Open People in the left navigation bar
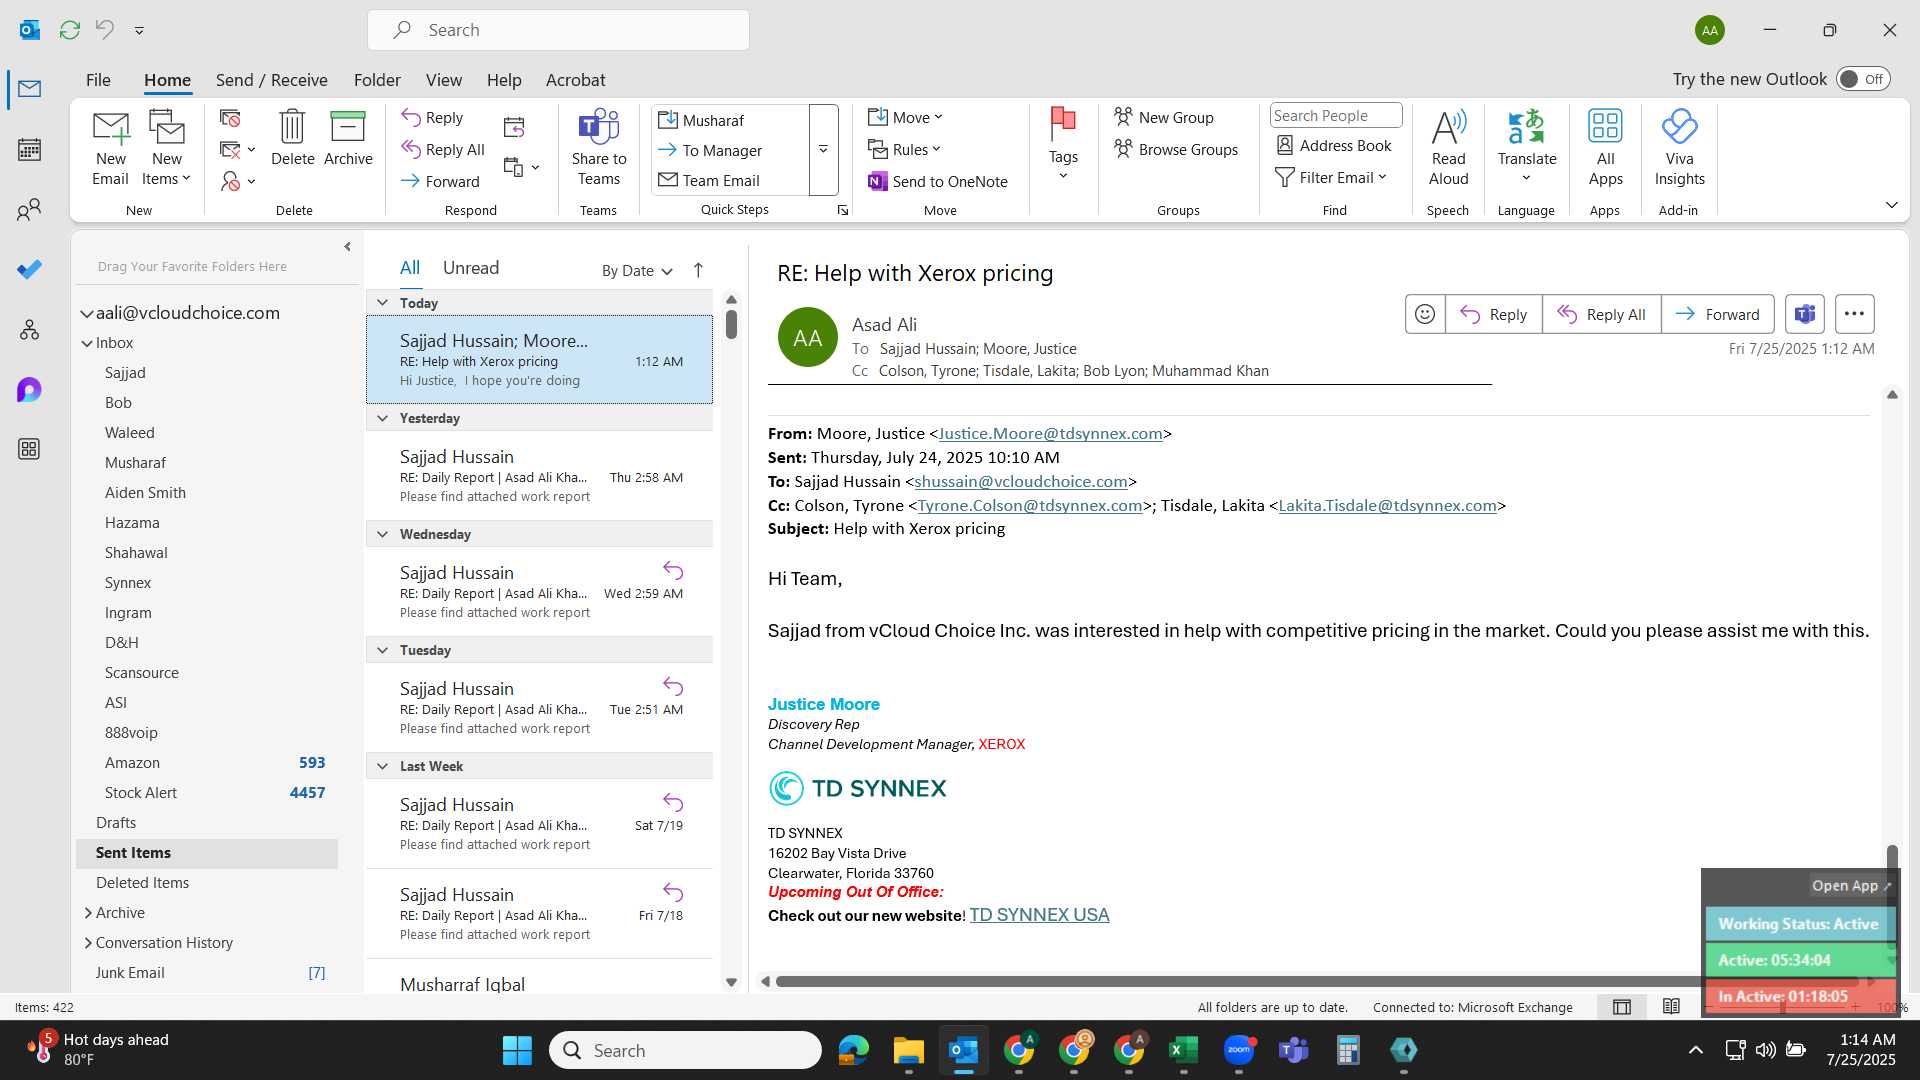The image size is (1920, 1080). point(29,210)
